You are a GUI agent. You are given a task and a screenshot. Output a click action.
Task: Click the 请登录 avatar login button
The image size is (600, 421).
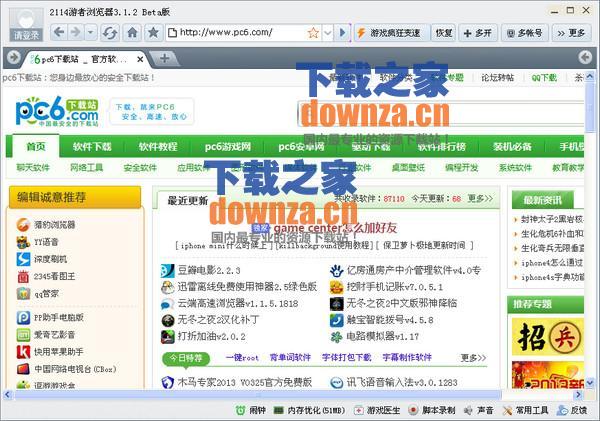coord(26,24)
